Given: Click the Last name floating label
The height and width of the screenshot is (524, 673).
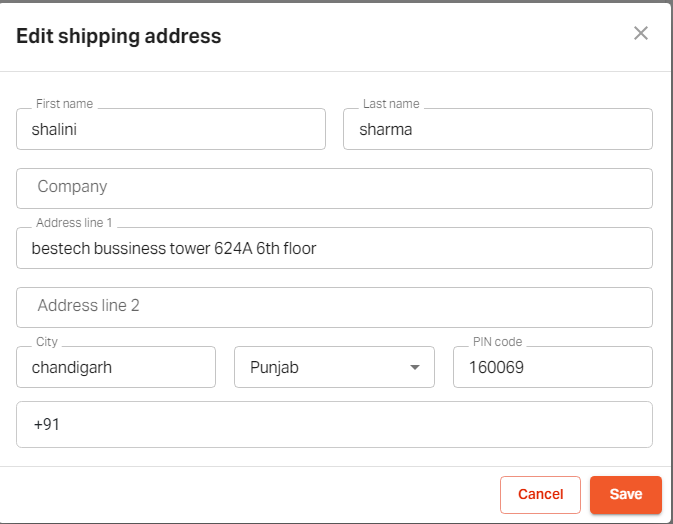Looking at the screenshot, I should coord(391,104).
